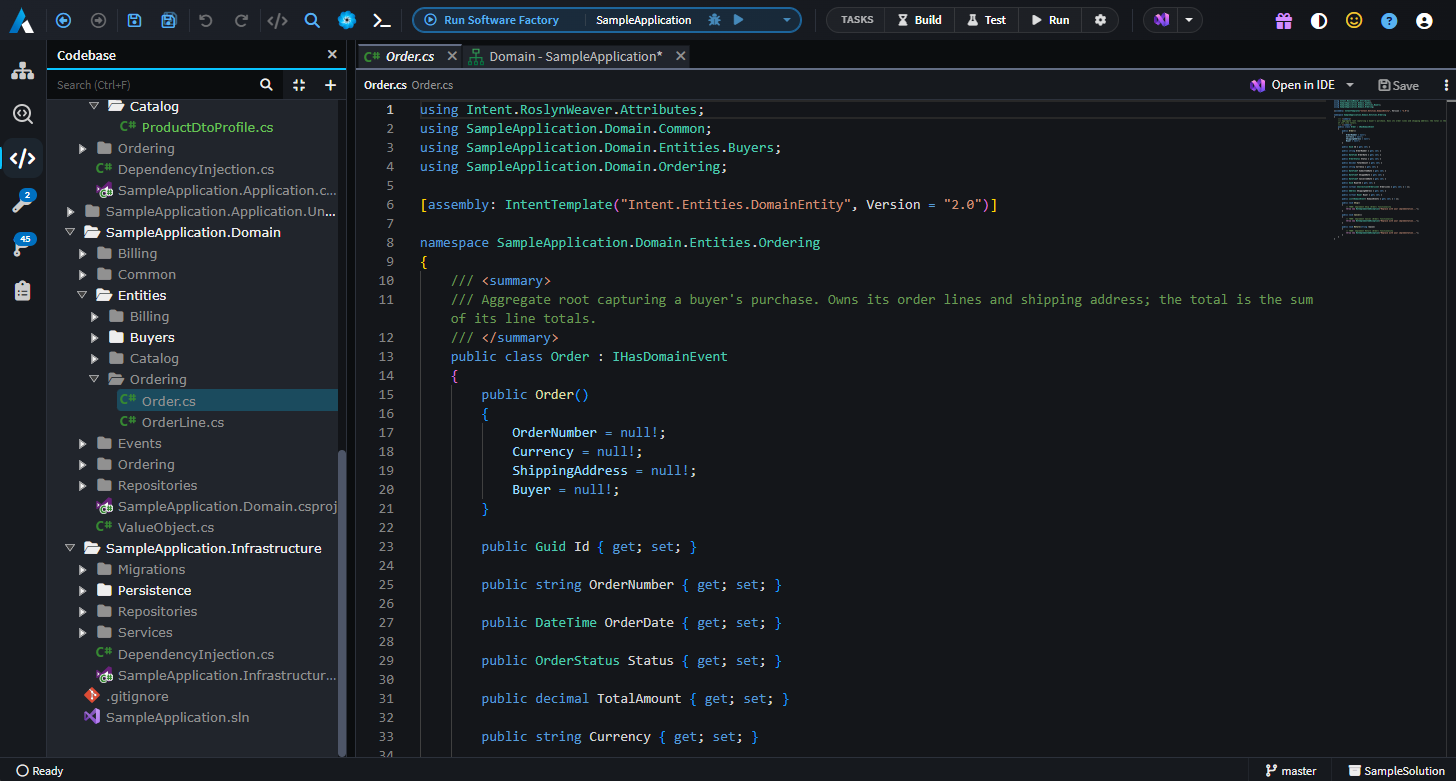Open help question mark icon
Screen dimensions: 1456x781
tap(1389, 20)
